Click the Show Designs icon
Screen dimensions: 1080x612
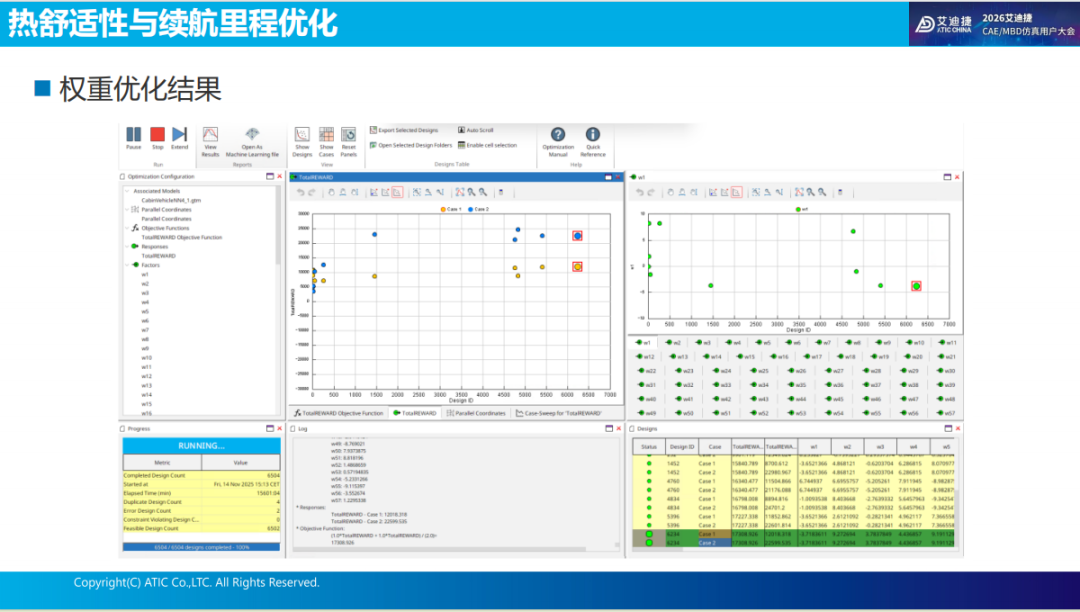[302, 134]
